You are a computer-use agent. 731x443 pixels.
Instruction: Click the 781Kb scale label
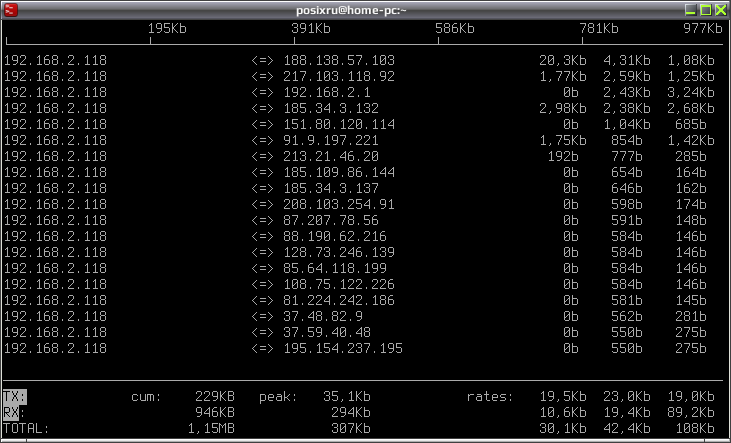599,28
